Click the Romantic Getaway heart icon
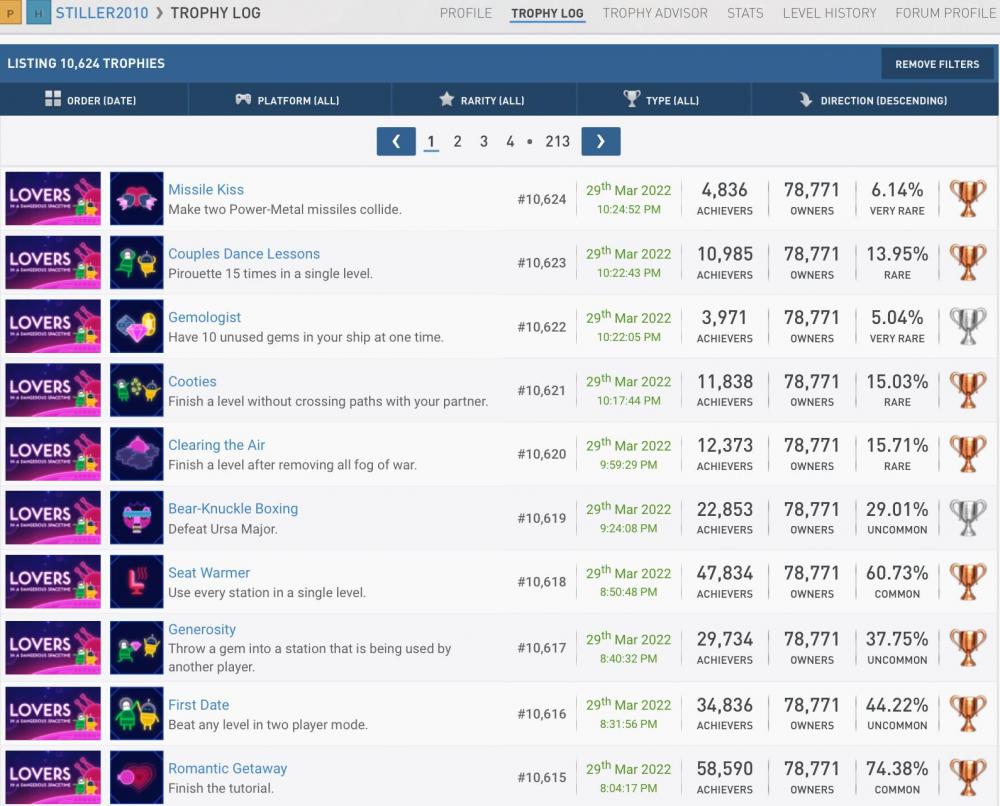1000x806 pixels. [136, 777]
